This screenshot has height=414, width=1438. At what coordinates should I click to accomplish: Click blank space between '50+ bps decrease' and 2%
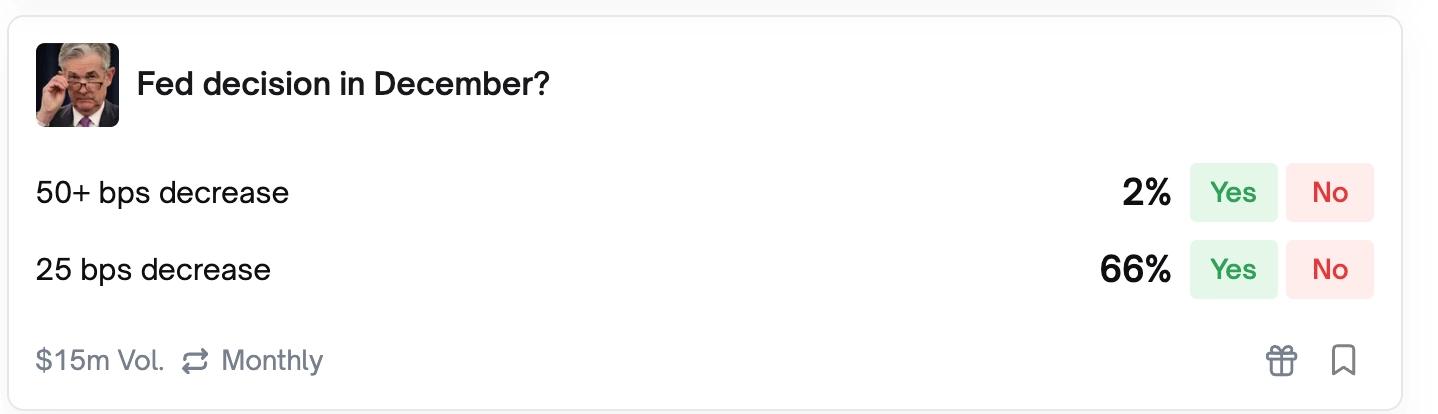coord(700,192)
